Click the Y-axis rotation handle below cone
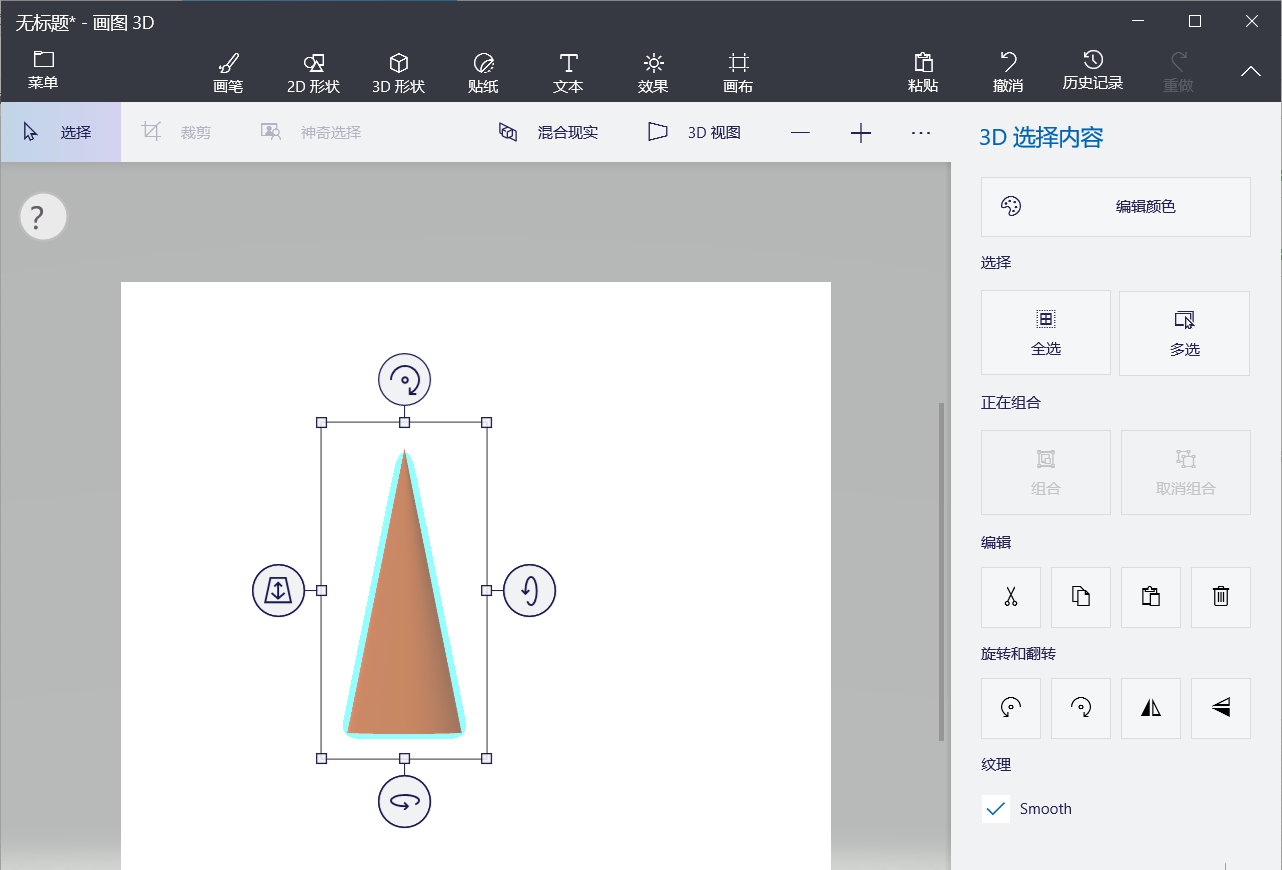 click(404, 801)
